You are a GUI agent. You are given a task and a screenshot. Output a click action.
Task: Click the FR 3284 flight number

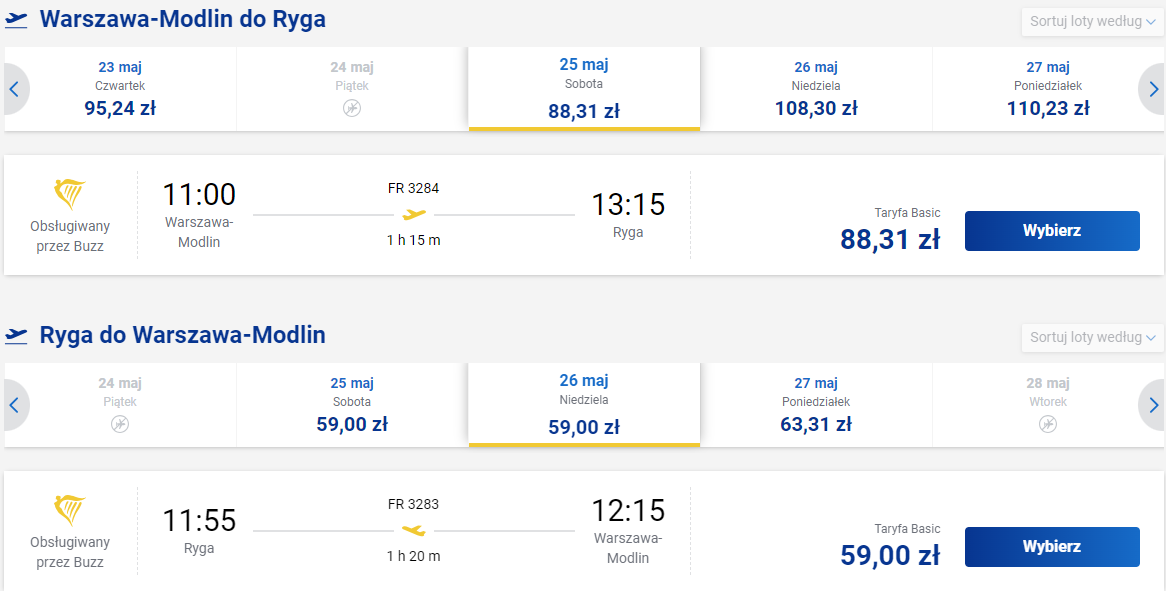coord(413,188)
